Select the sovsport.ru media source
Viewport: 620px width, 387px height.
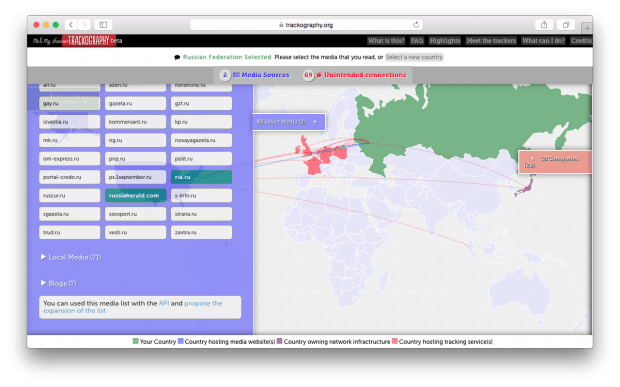click(x=135, y=214)
